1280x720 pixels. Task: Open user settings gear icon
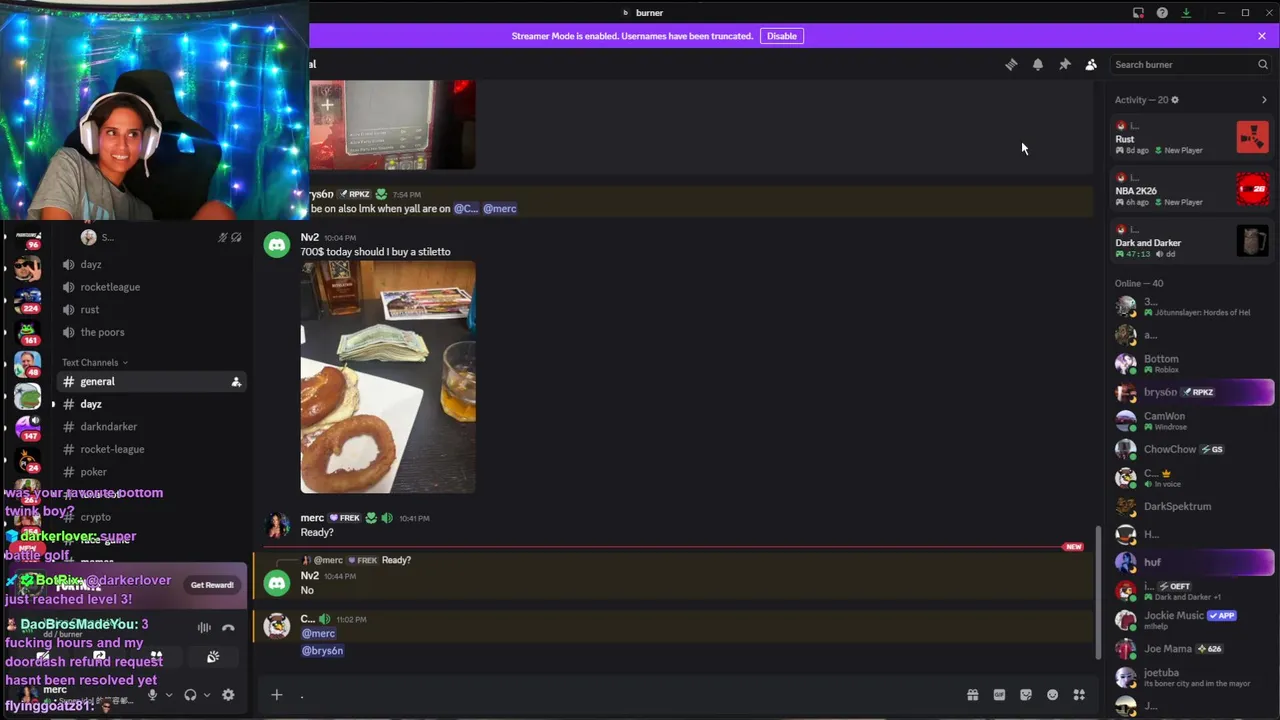click(x=228, y=695)
